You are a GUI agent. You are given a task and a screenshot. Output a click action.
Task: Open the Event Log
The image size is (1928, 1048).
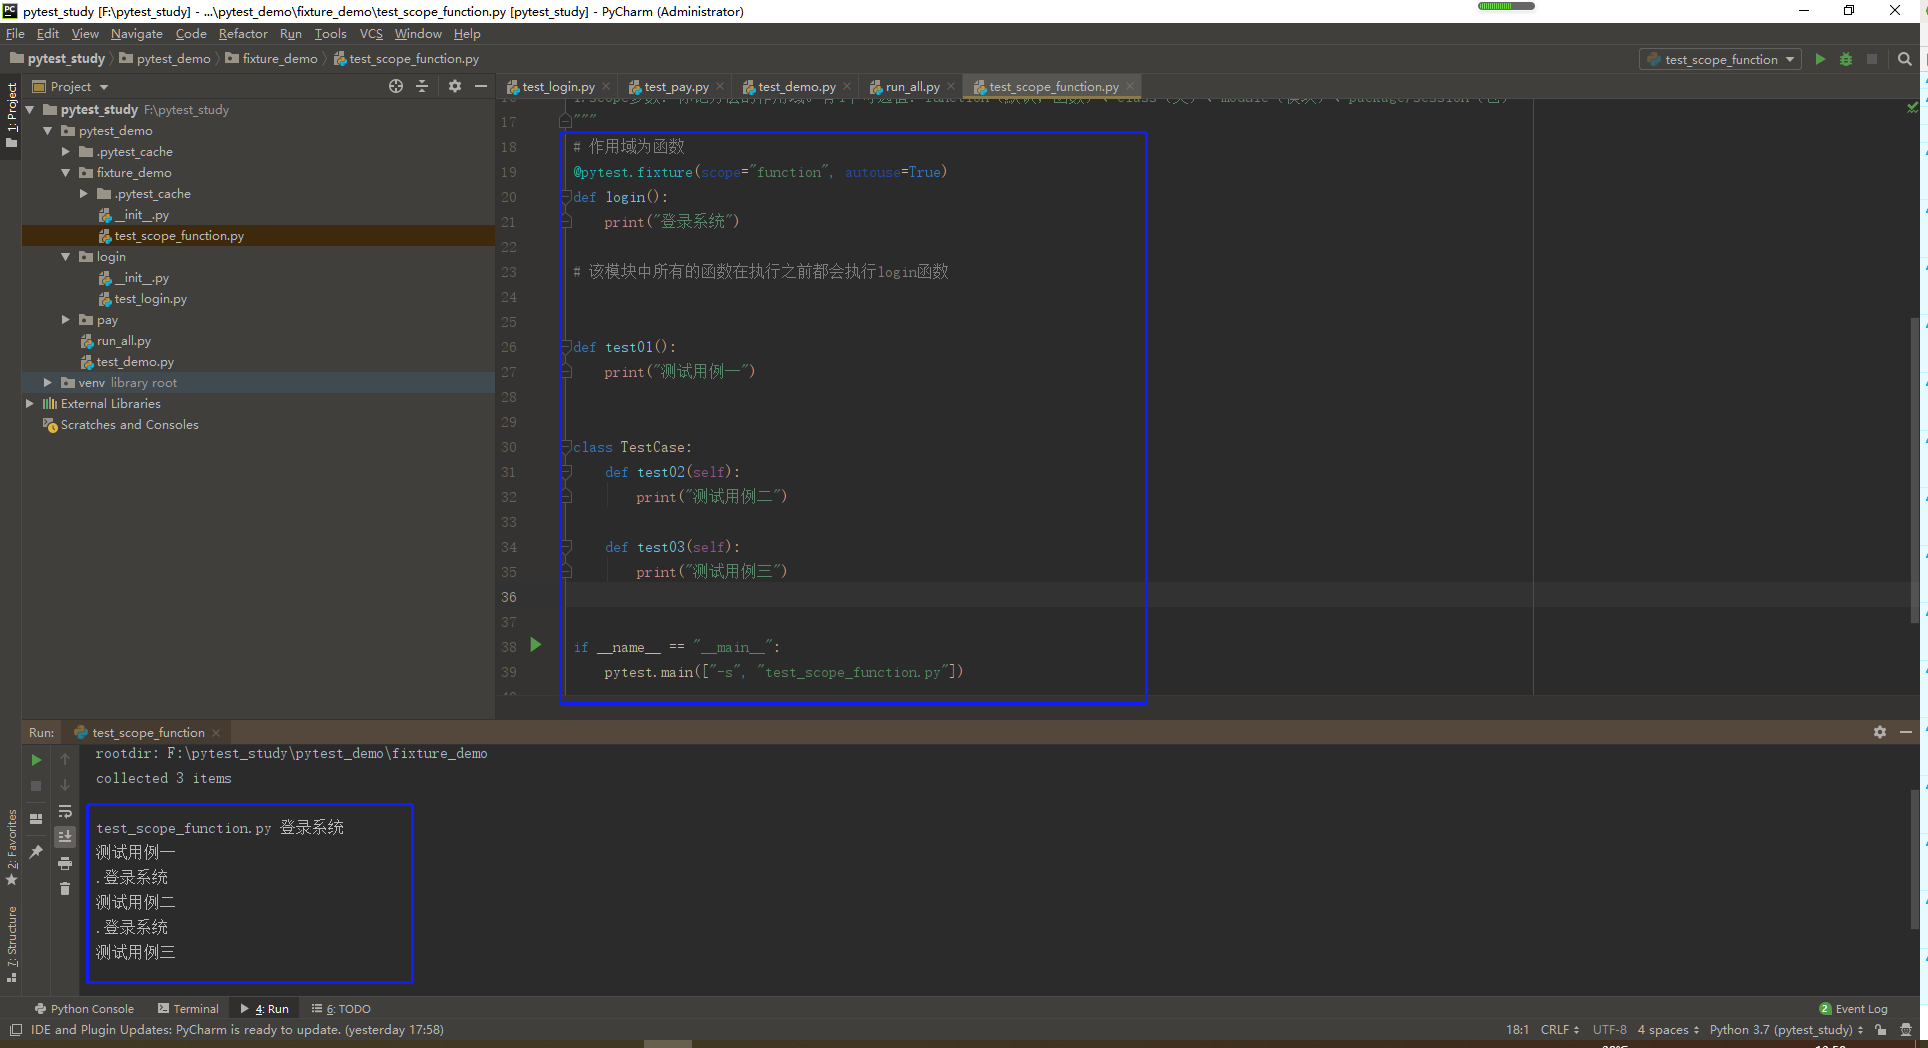pos(1853,1009)
